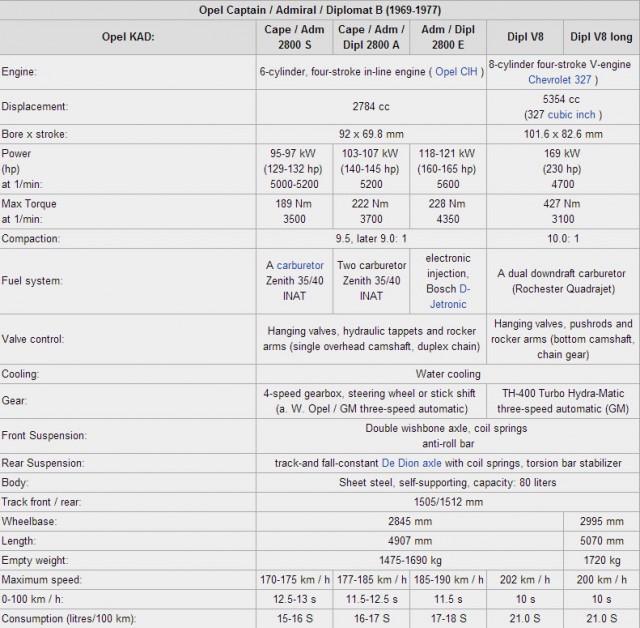Click the 1720 kg weight value

click(601, 560)
